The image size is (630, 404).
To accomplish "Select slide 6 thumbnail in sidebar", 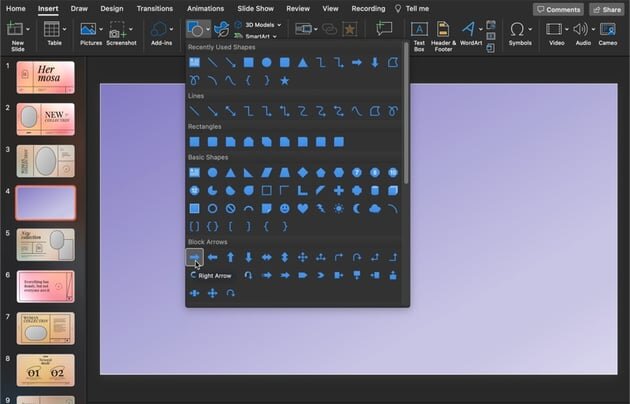I will click(x=44, y=285).
